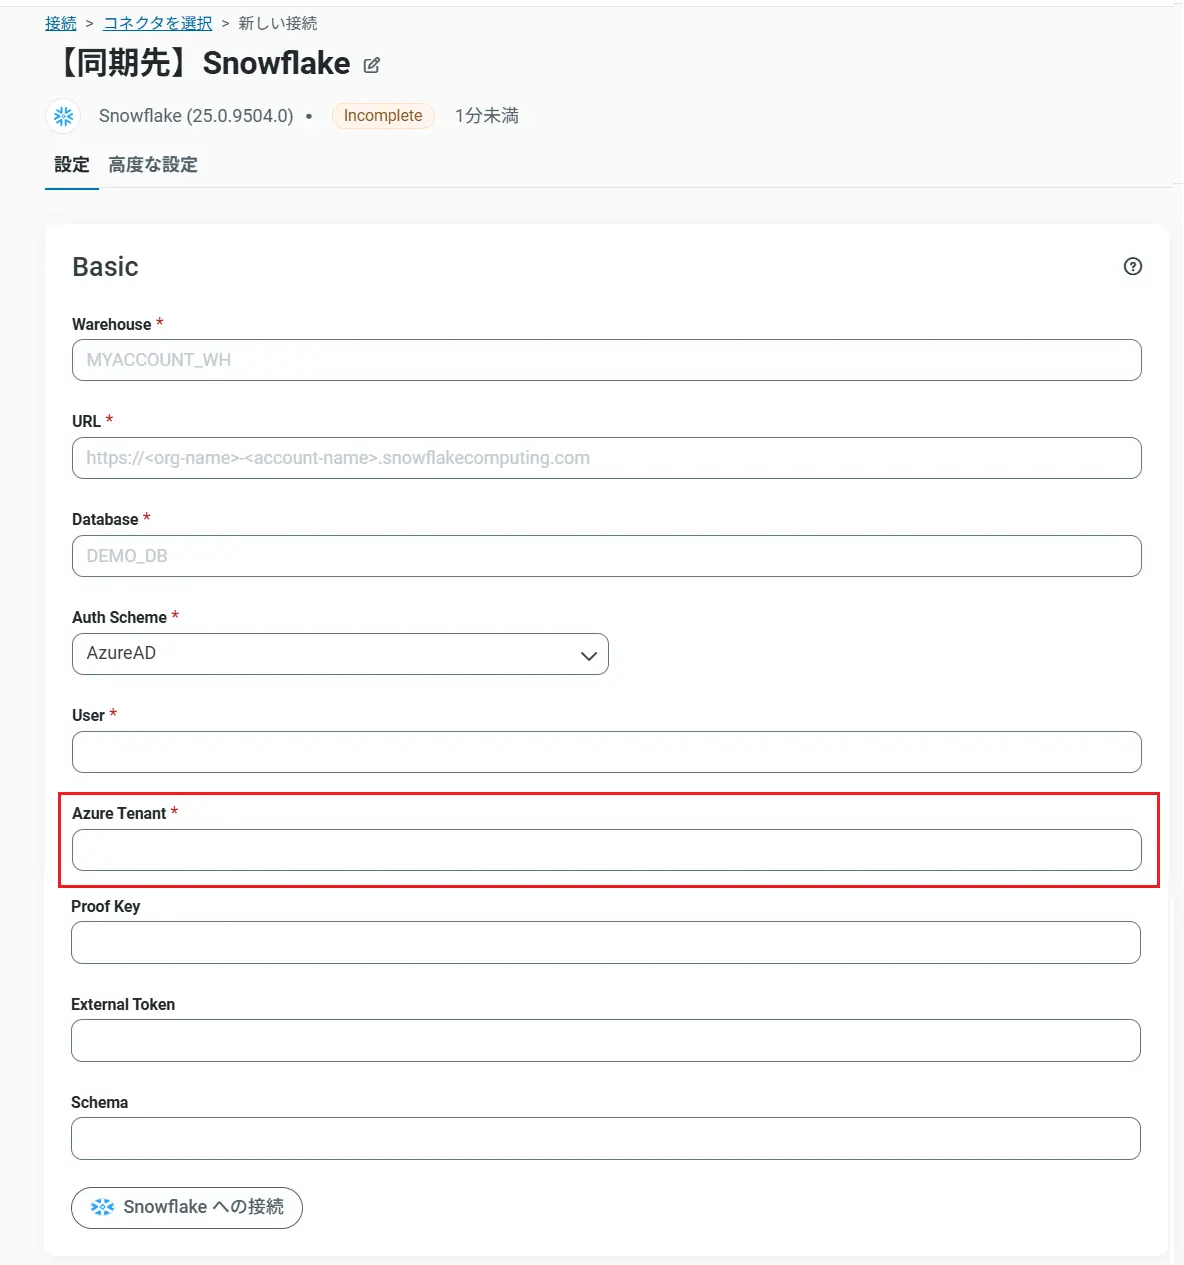This screenshot has width=1184, height=1265.
Task: Switch to the 設定 tab
Action: click(x=72, y=165)
